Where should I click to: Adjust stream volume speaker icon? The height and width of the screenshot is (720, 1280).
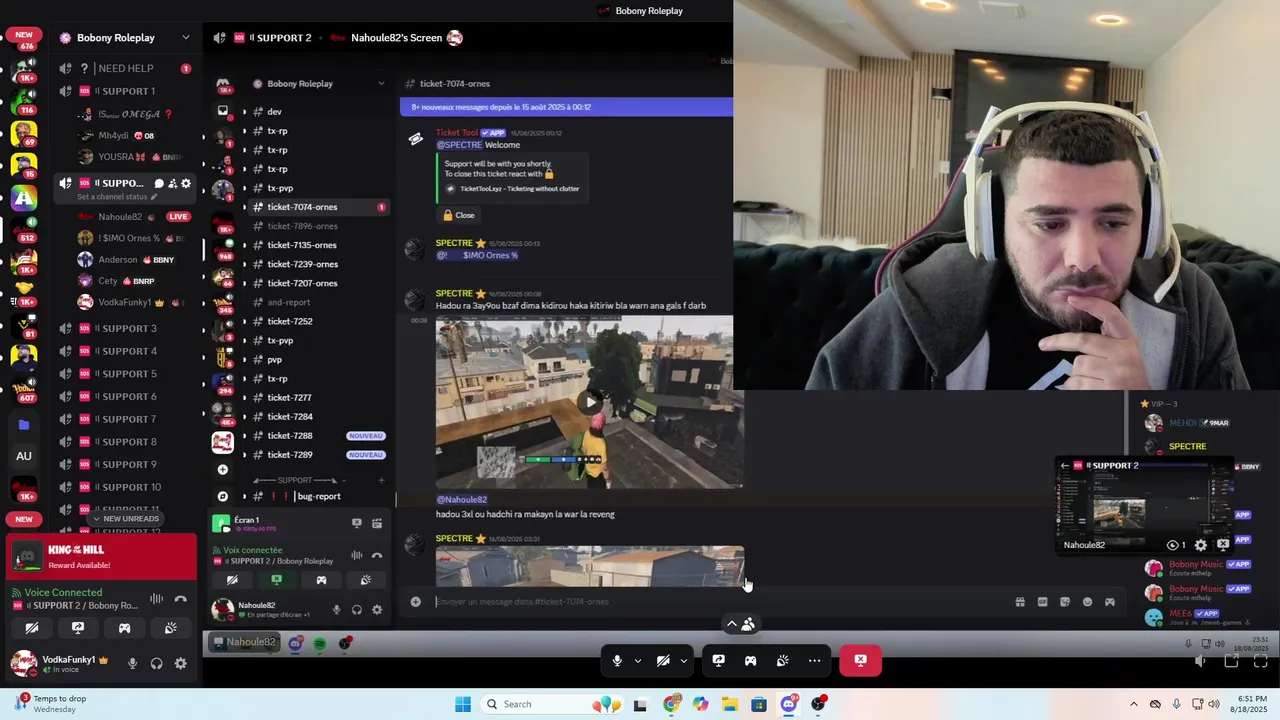1201,661
